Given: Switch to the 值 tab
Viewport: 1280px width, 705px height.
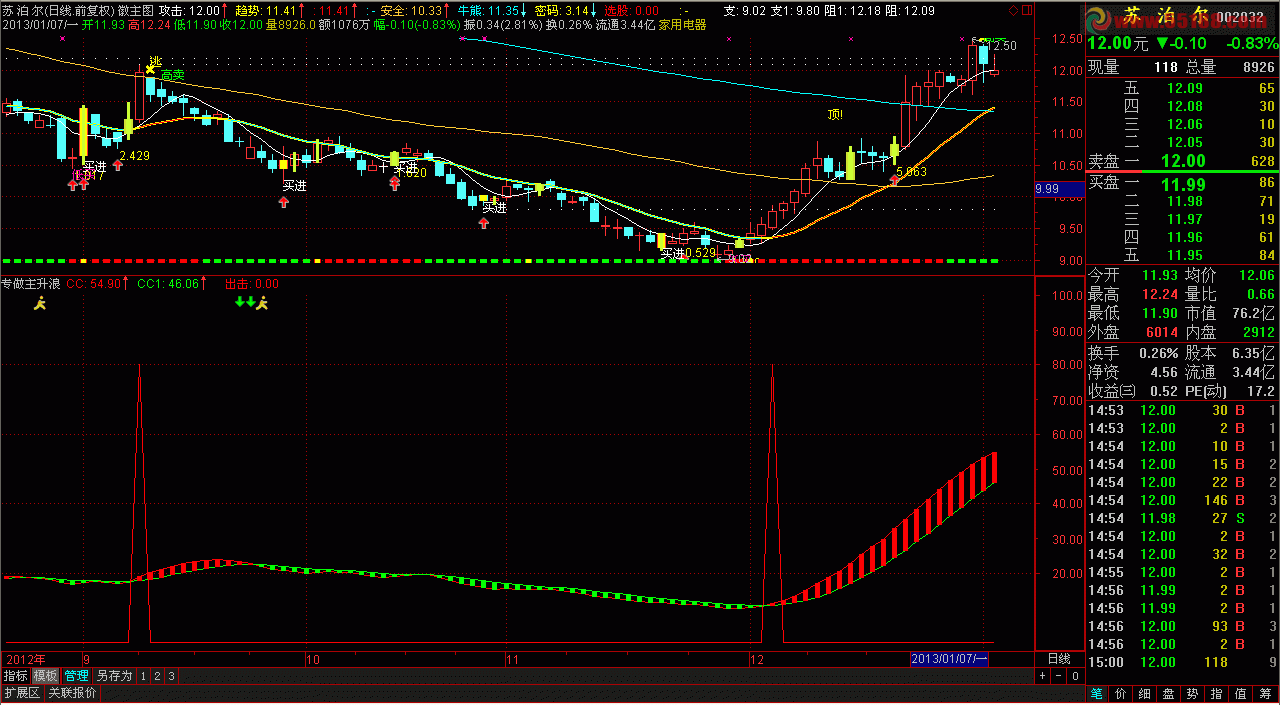Looking at the screenshot, I should pyautogui.click(x=1240, y=693).
